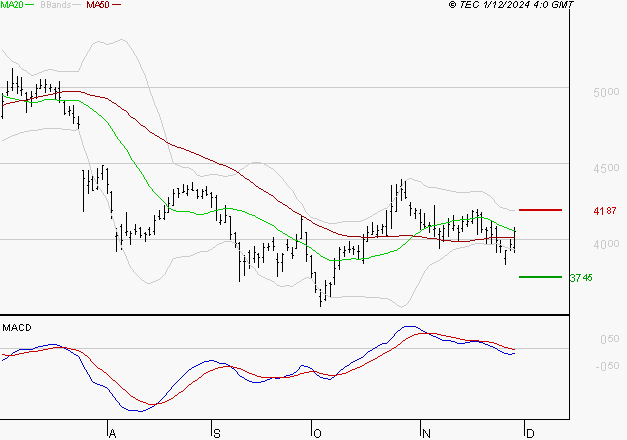Click the A month marker on time axis
627x440 pixels.
pyautogui.click(x=112, y=434)
